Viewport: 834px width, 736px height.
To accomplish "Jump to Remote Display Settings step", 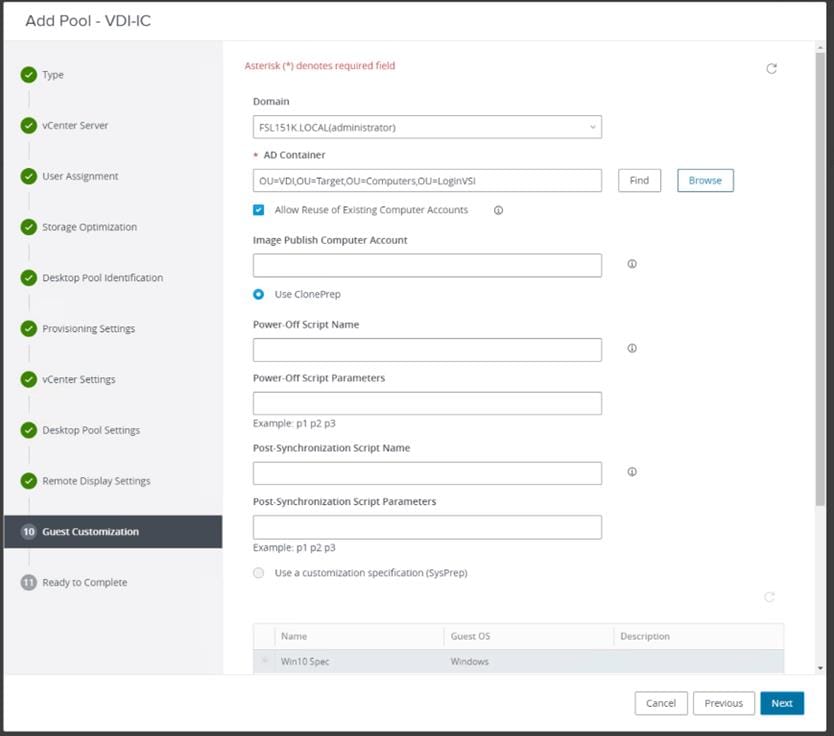I will [x=96, y=481].
